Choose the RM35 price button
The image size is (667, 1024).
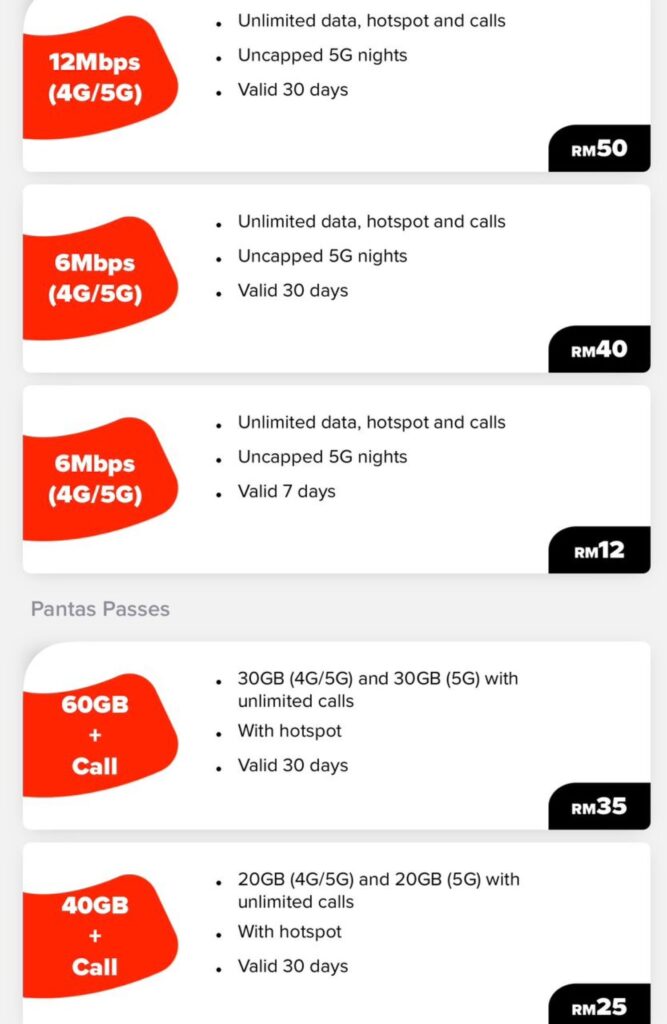[x=599, y=806]
